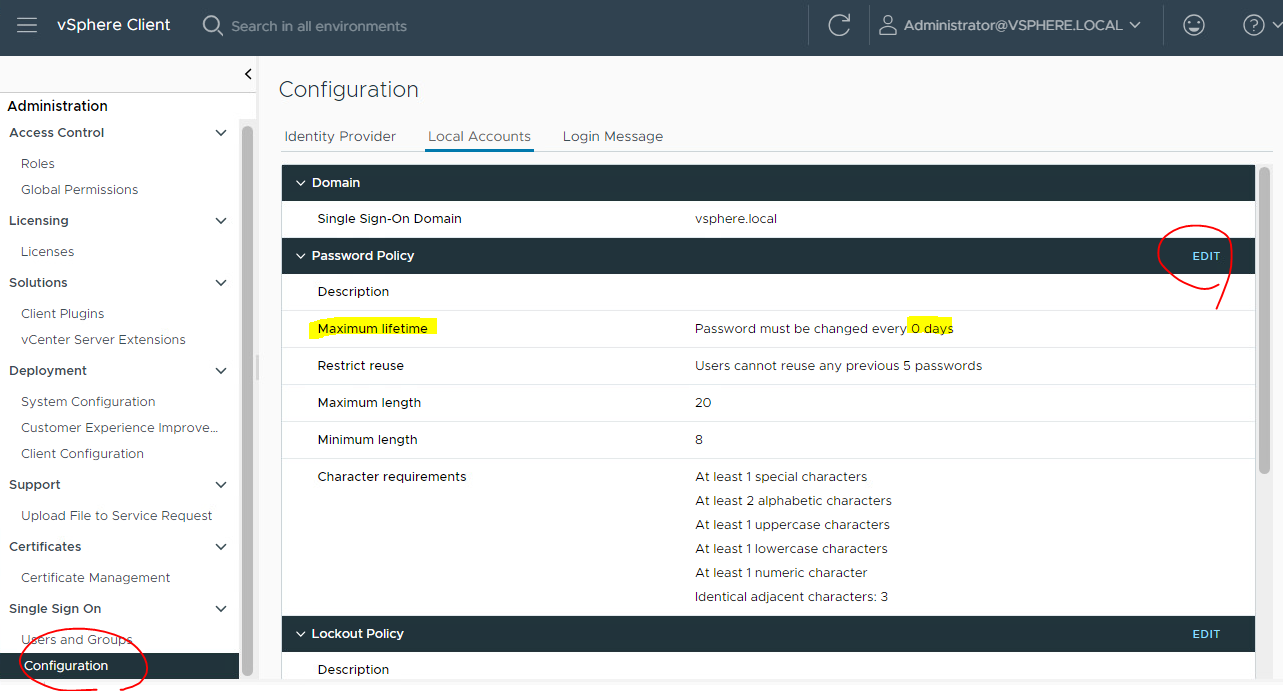The height and width of the screenshot is (691, 1283).
Task: Click the Administration sidebar heading
Action: click(x=57, y=106)
